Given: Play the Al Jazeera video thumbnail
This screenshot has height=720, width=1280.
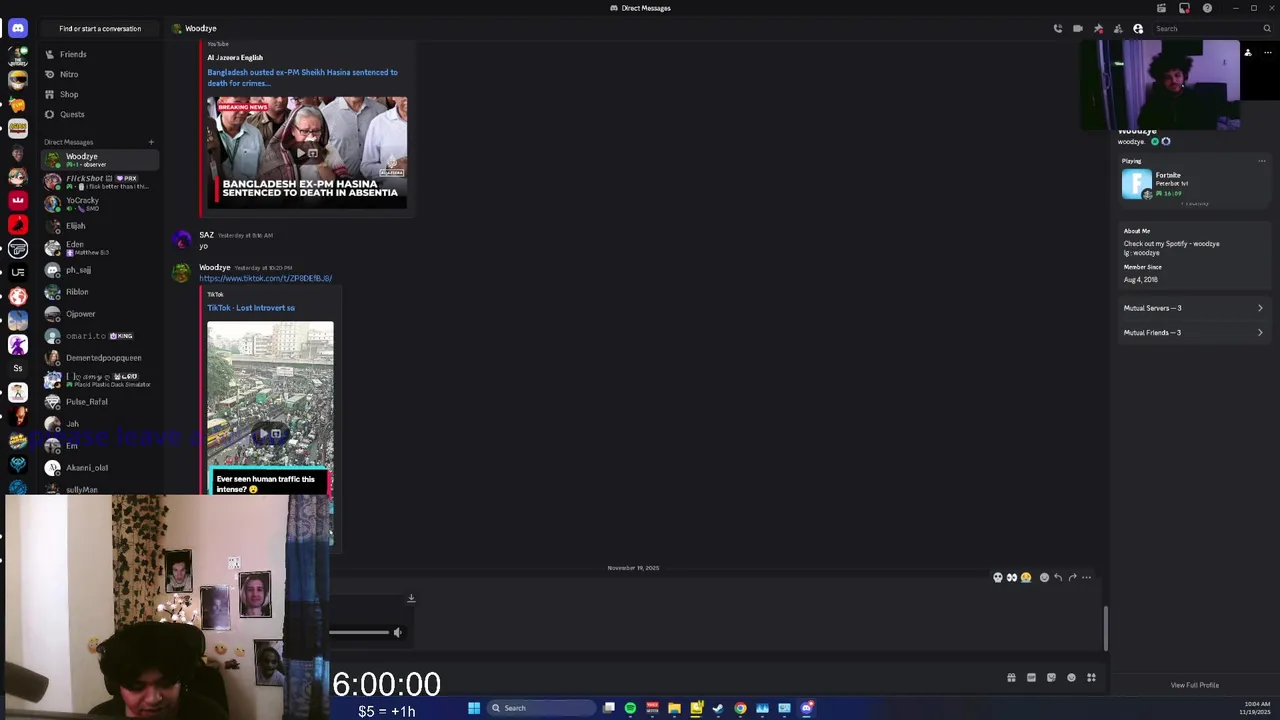Looking at the screenshot, I should click(307, 152).
